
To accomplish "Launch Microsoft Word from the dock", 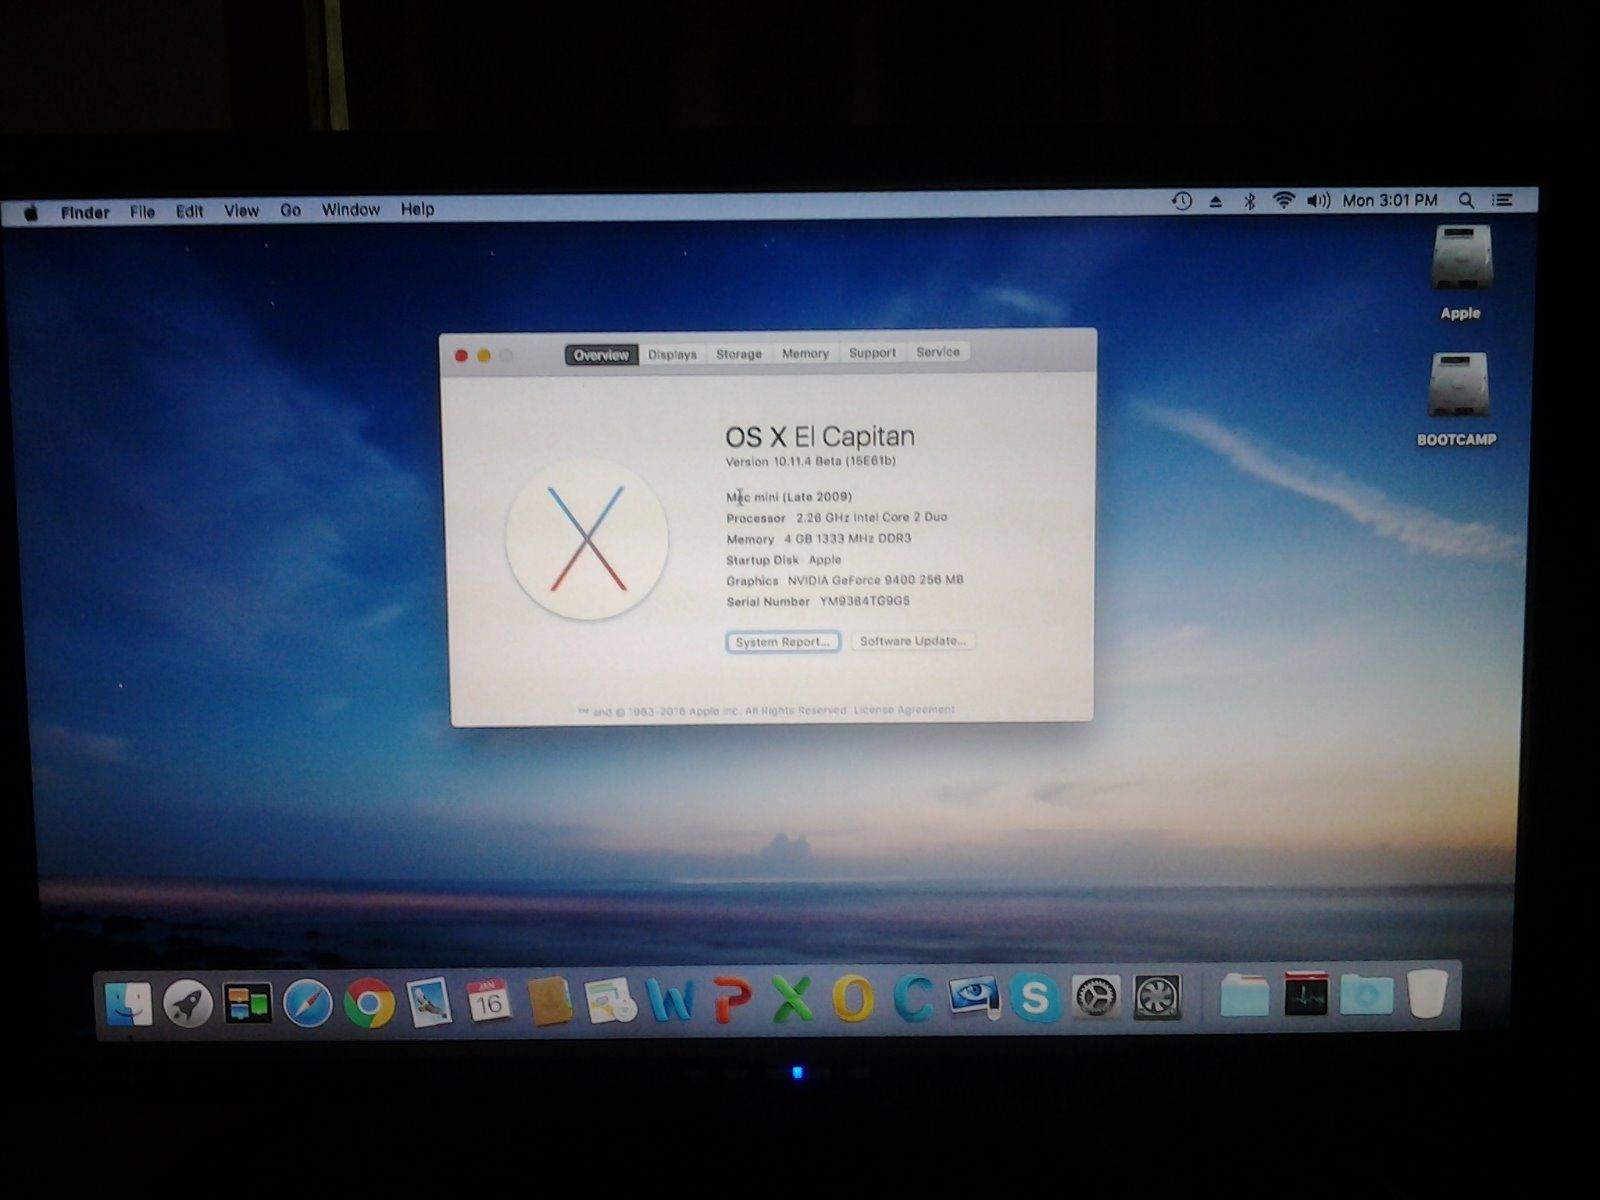I will click(x=670, y=1000).
